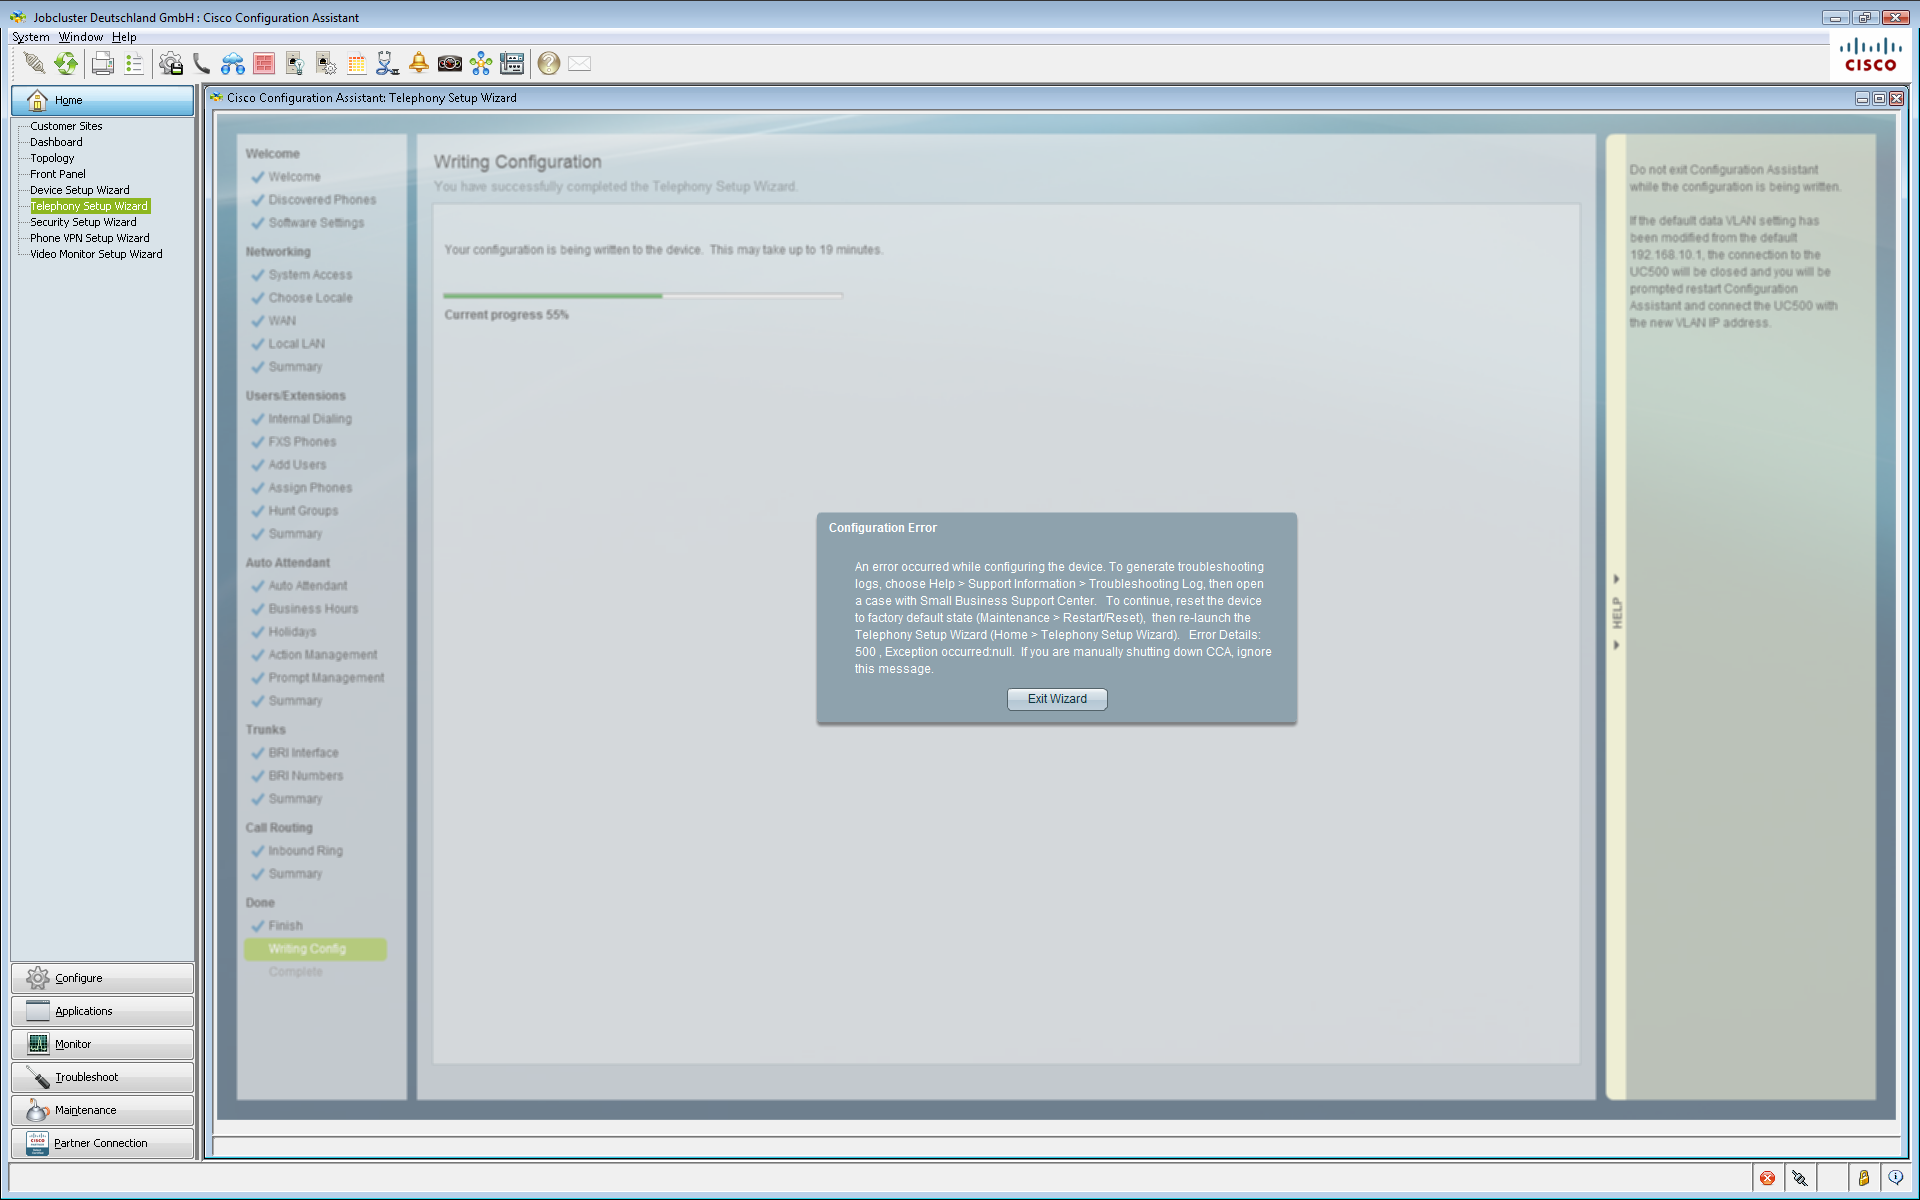Click the port with gear settings icon
The height and width of the screenshot is (1200, 1920).
point(326,64)
